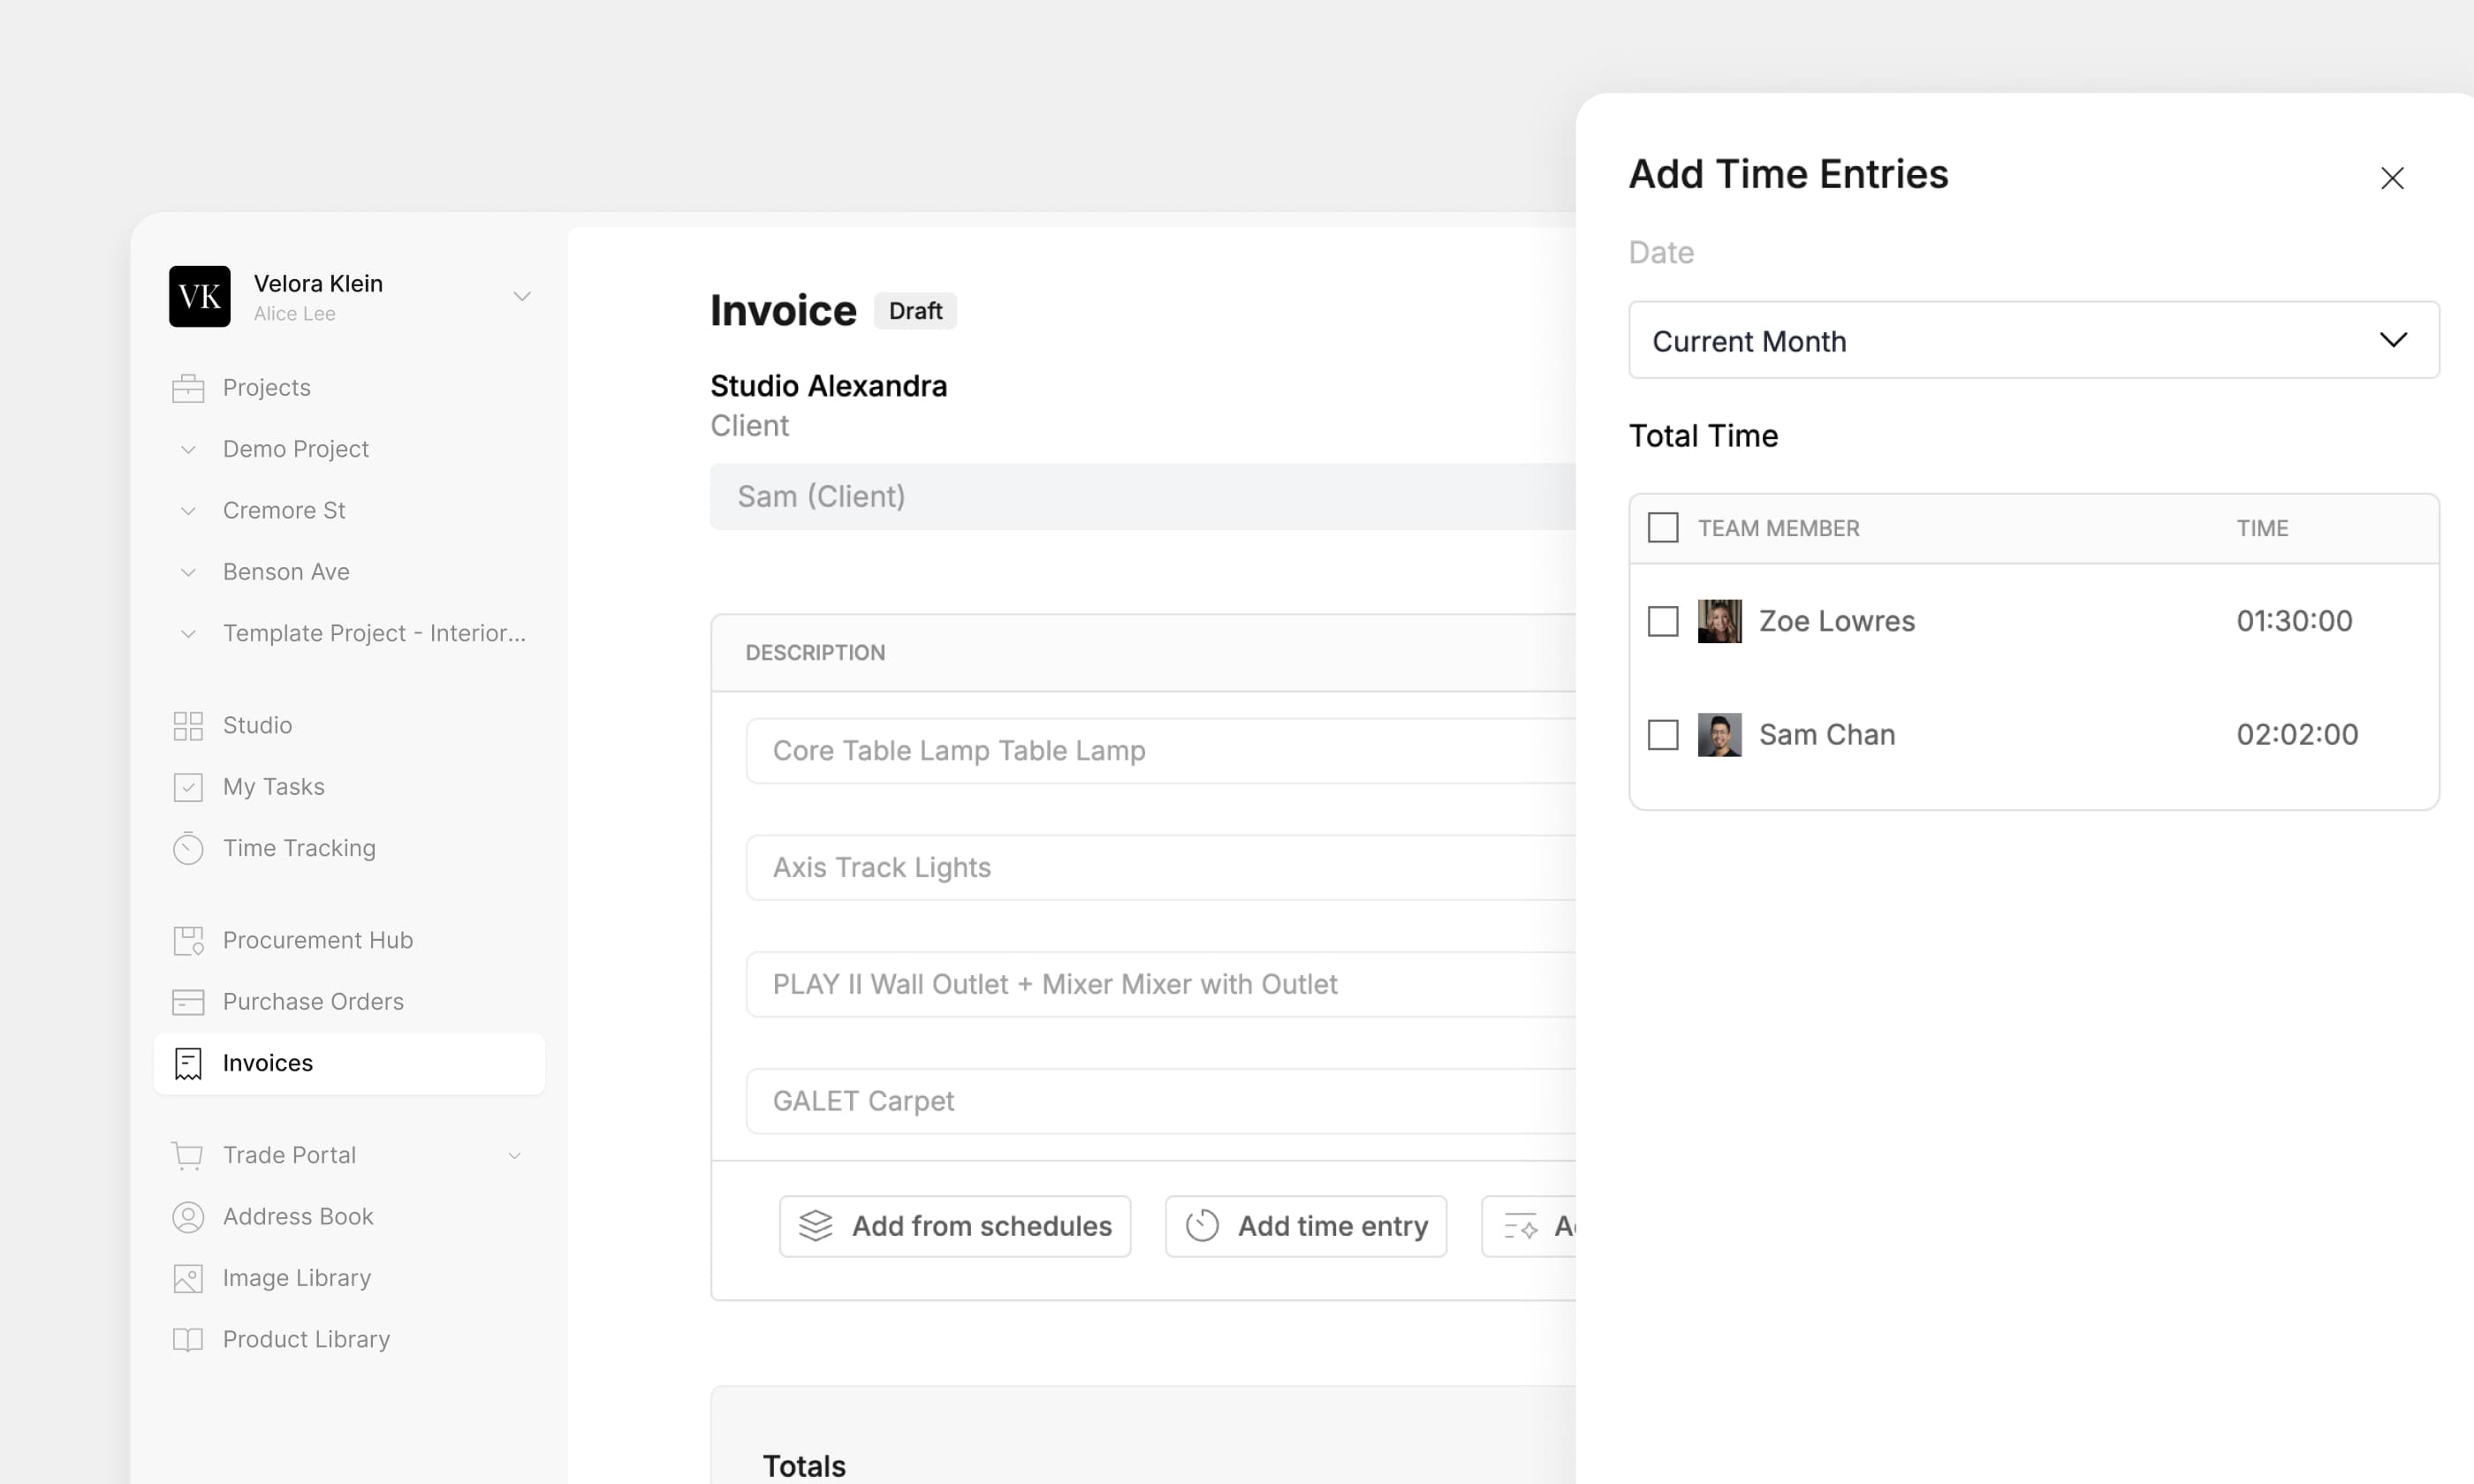This screenshot has height=1484, width=2474.
Task: Click the Trade Portal cart icon
Action: [188, 1156]
